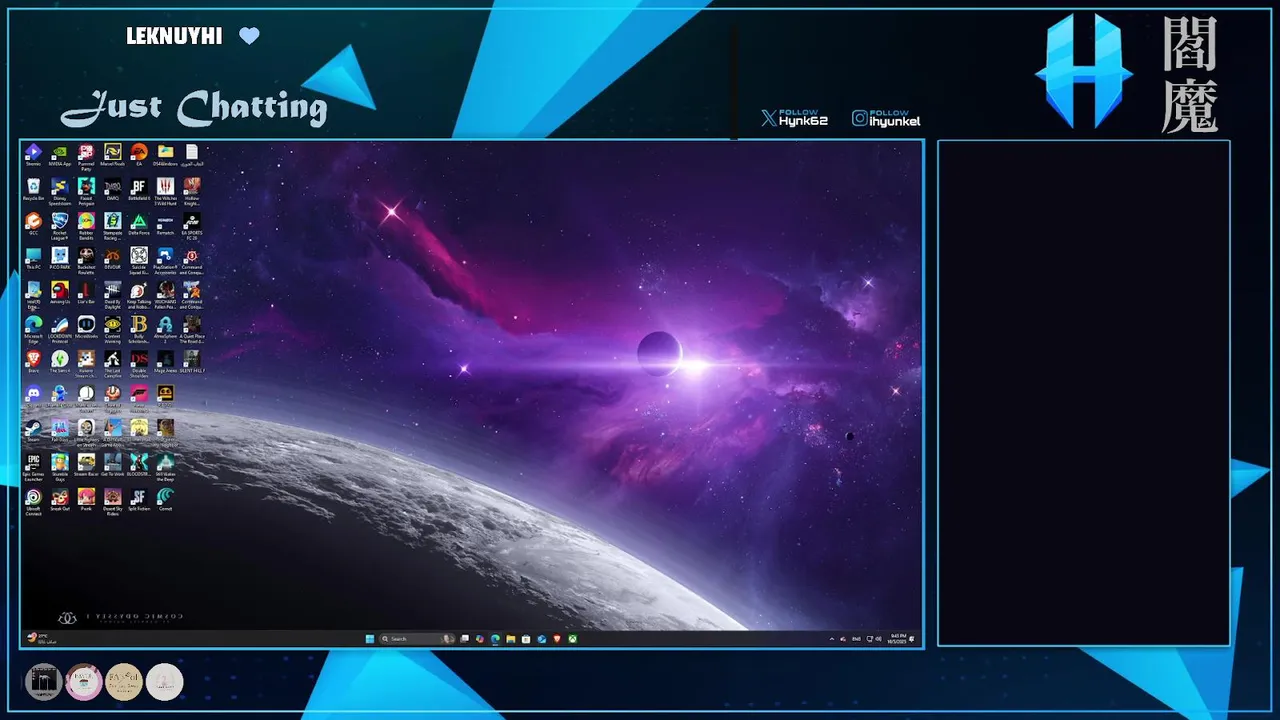Open the Recycle Bin on desktop

tap(33, 189)
